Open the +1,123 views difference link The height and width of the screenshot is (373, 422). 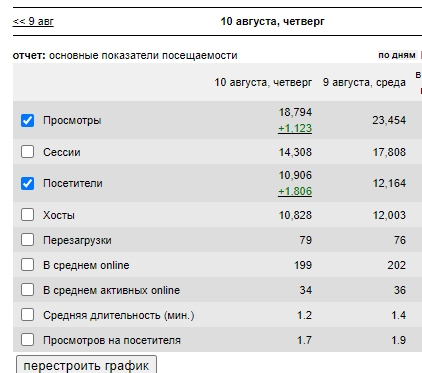pos(295,128)
